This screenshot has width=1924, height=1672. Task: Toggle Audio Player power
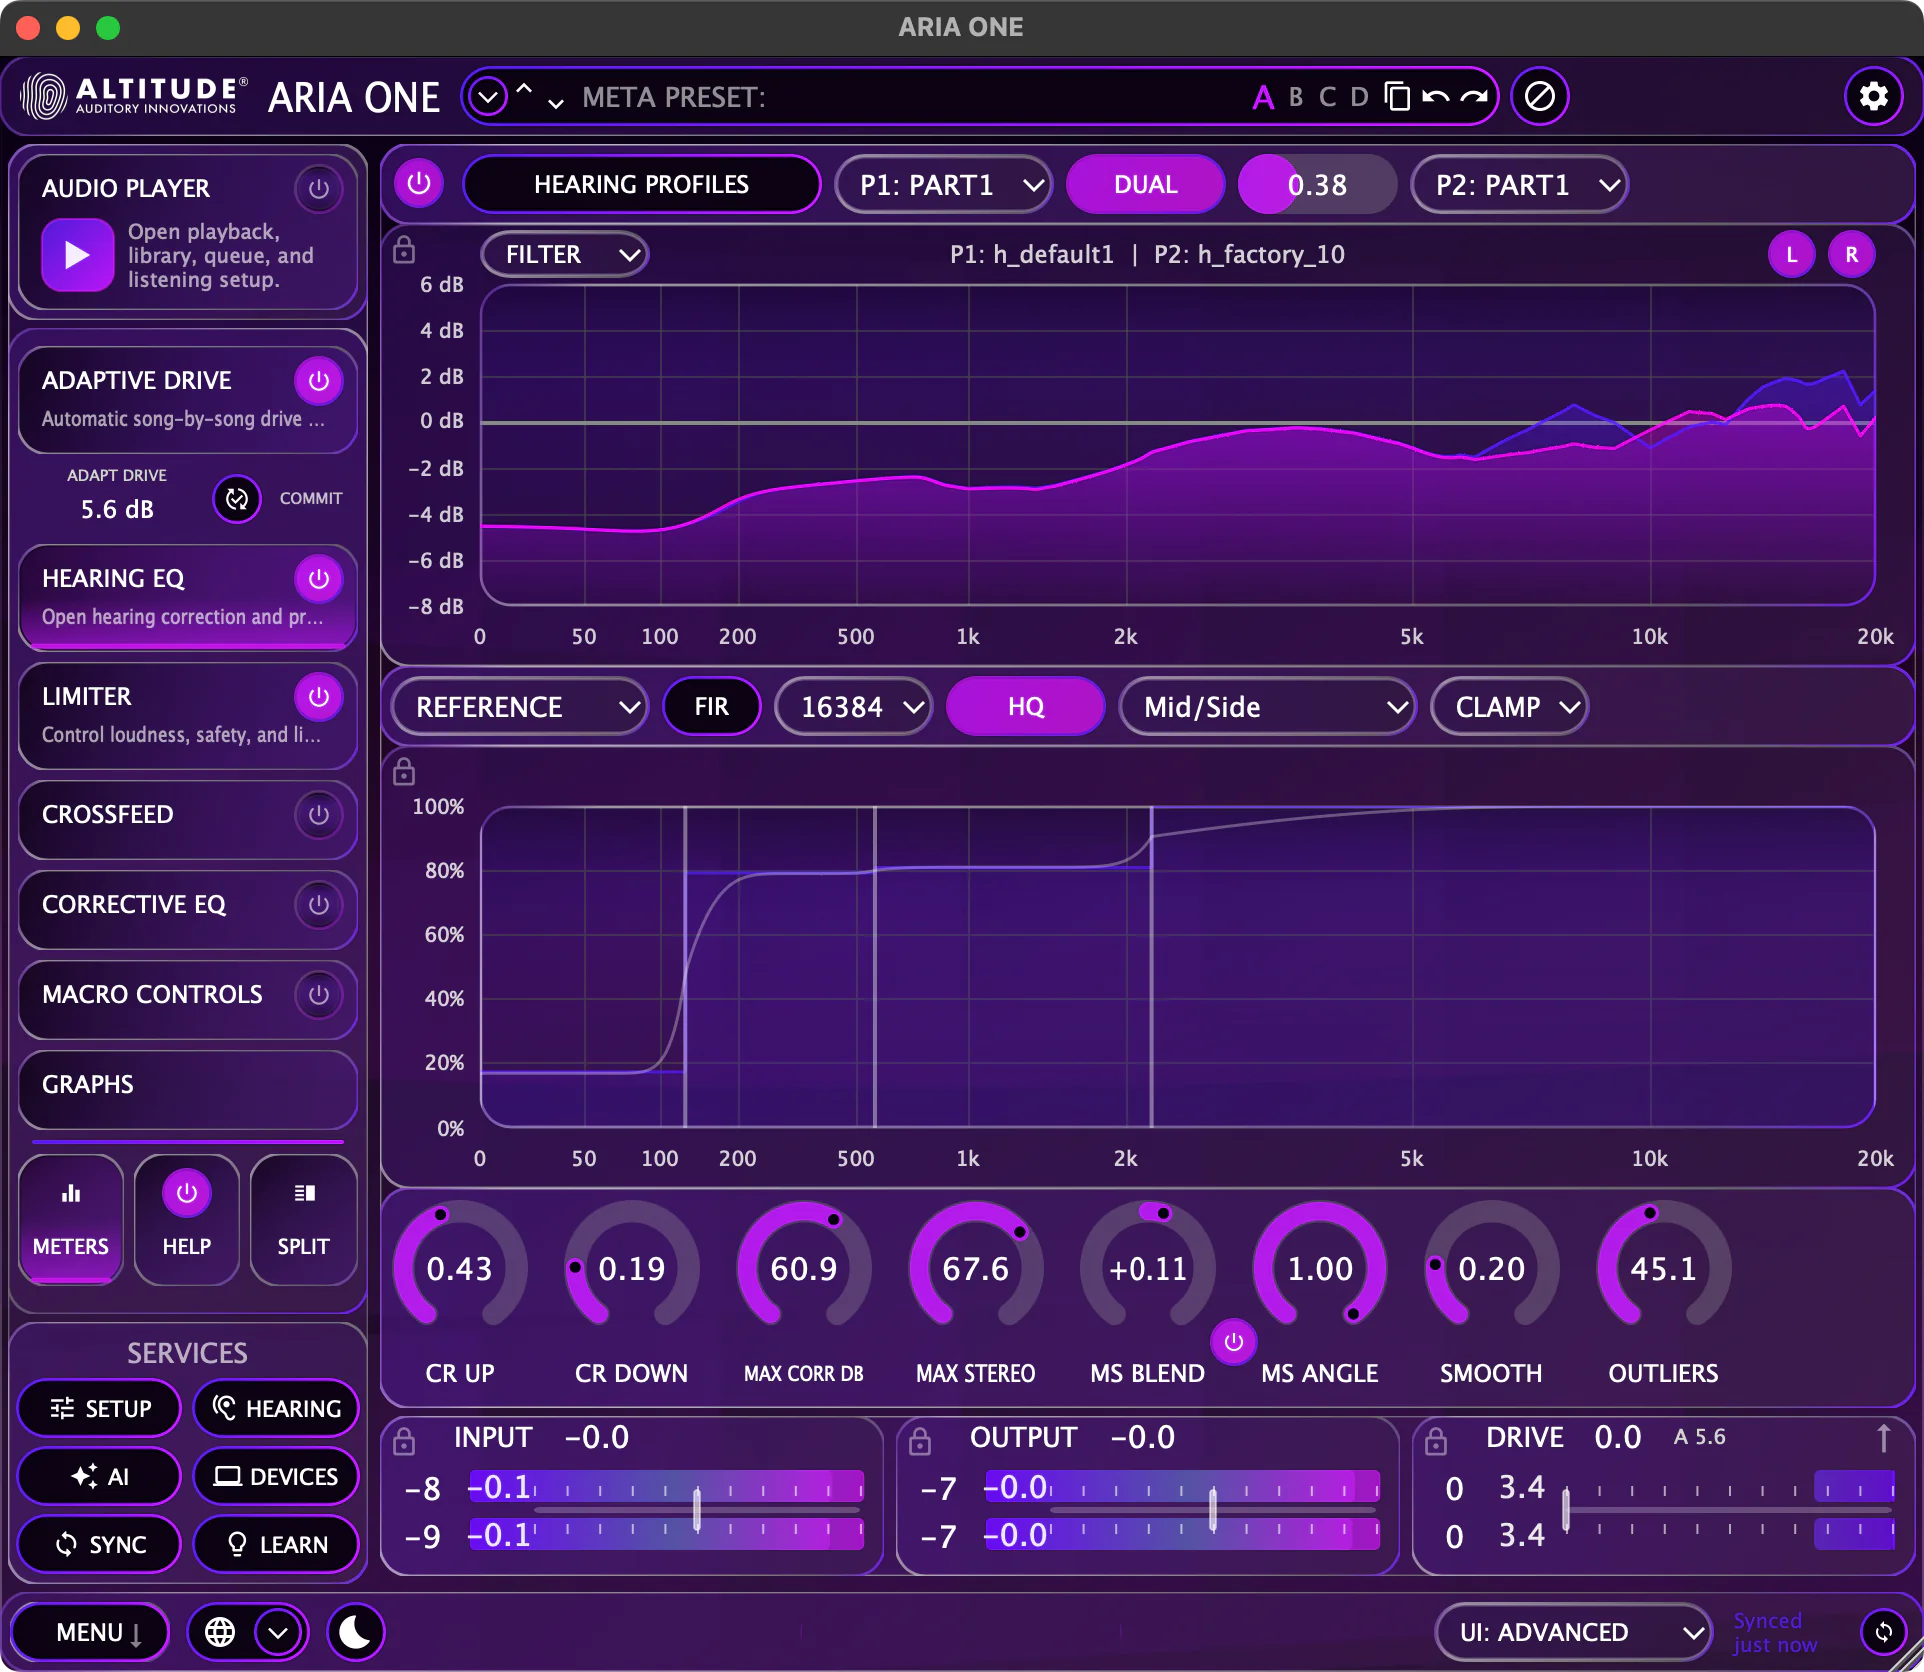point(319,188)
